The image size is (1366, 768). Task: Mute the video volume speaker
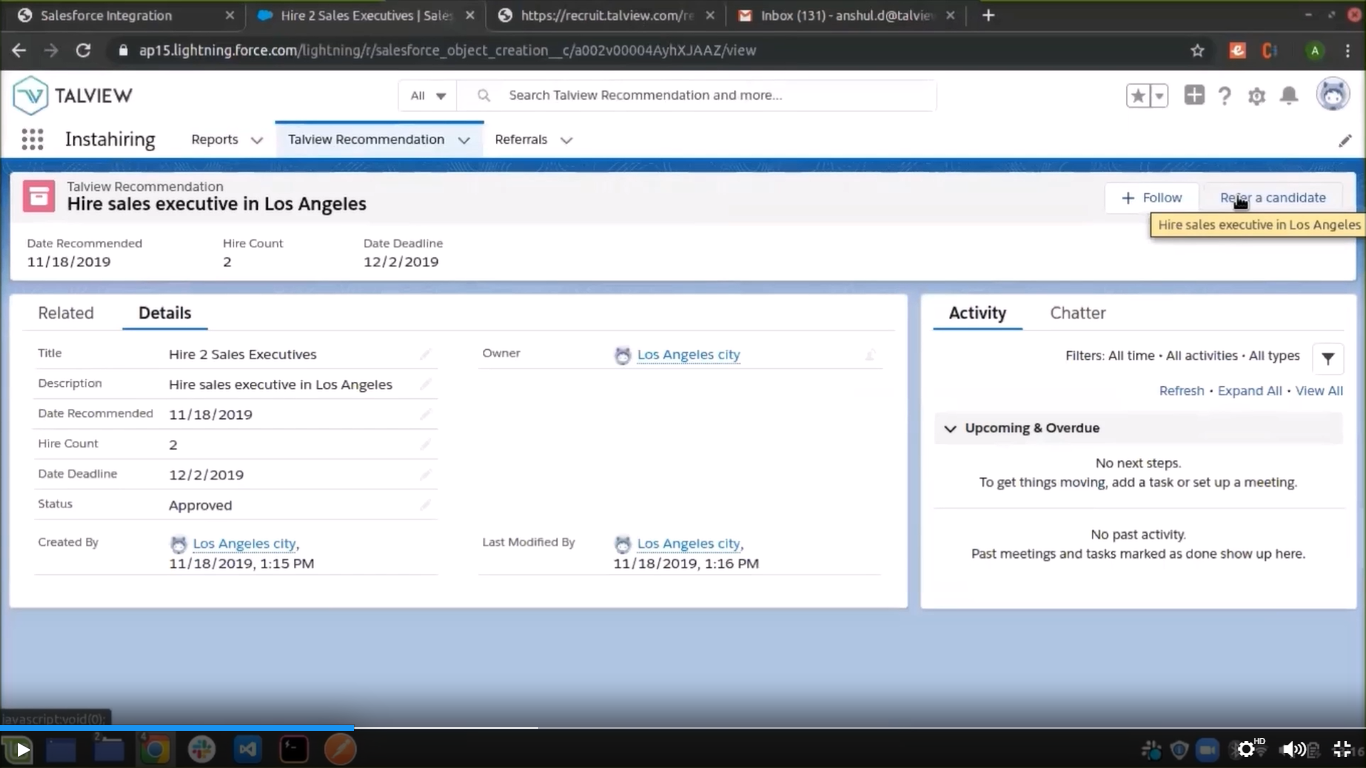(1293, 749)
